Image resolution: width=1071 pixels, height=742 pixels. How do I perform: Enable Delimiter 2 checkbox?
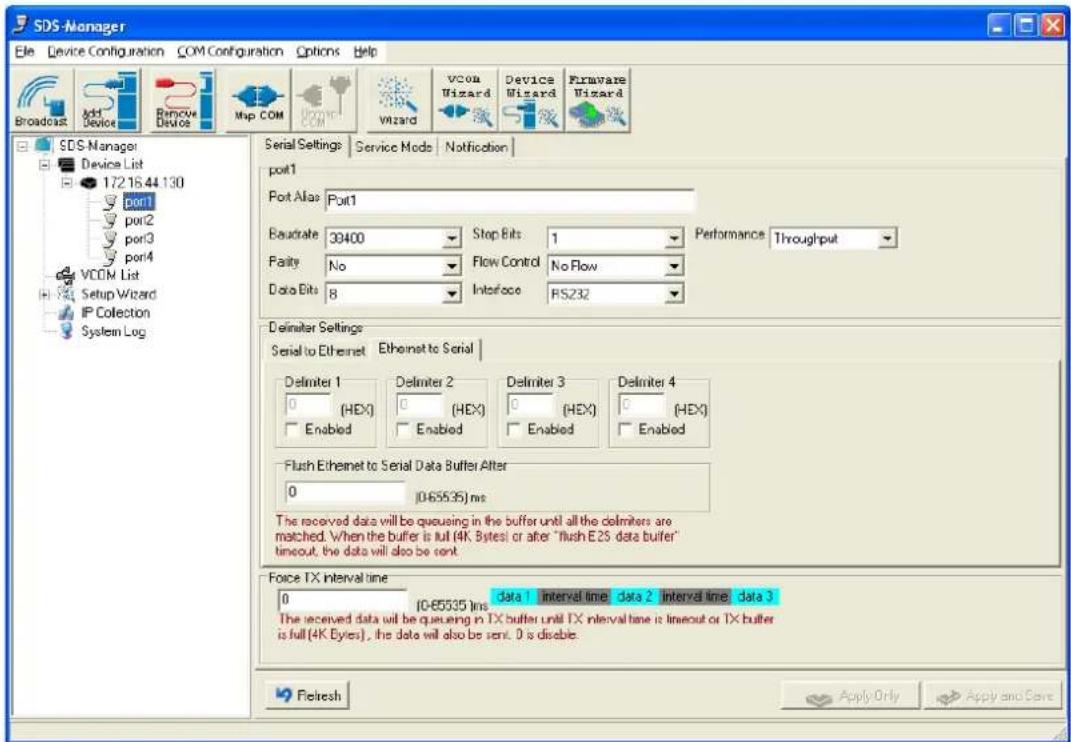[404, 430]
